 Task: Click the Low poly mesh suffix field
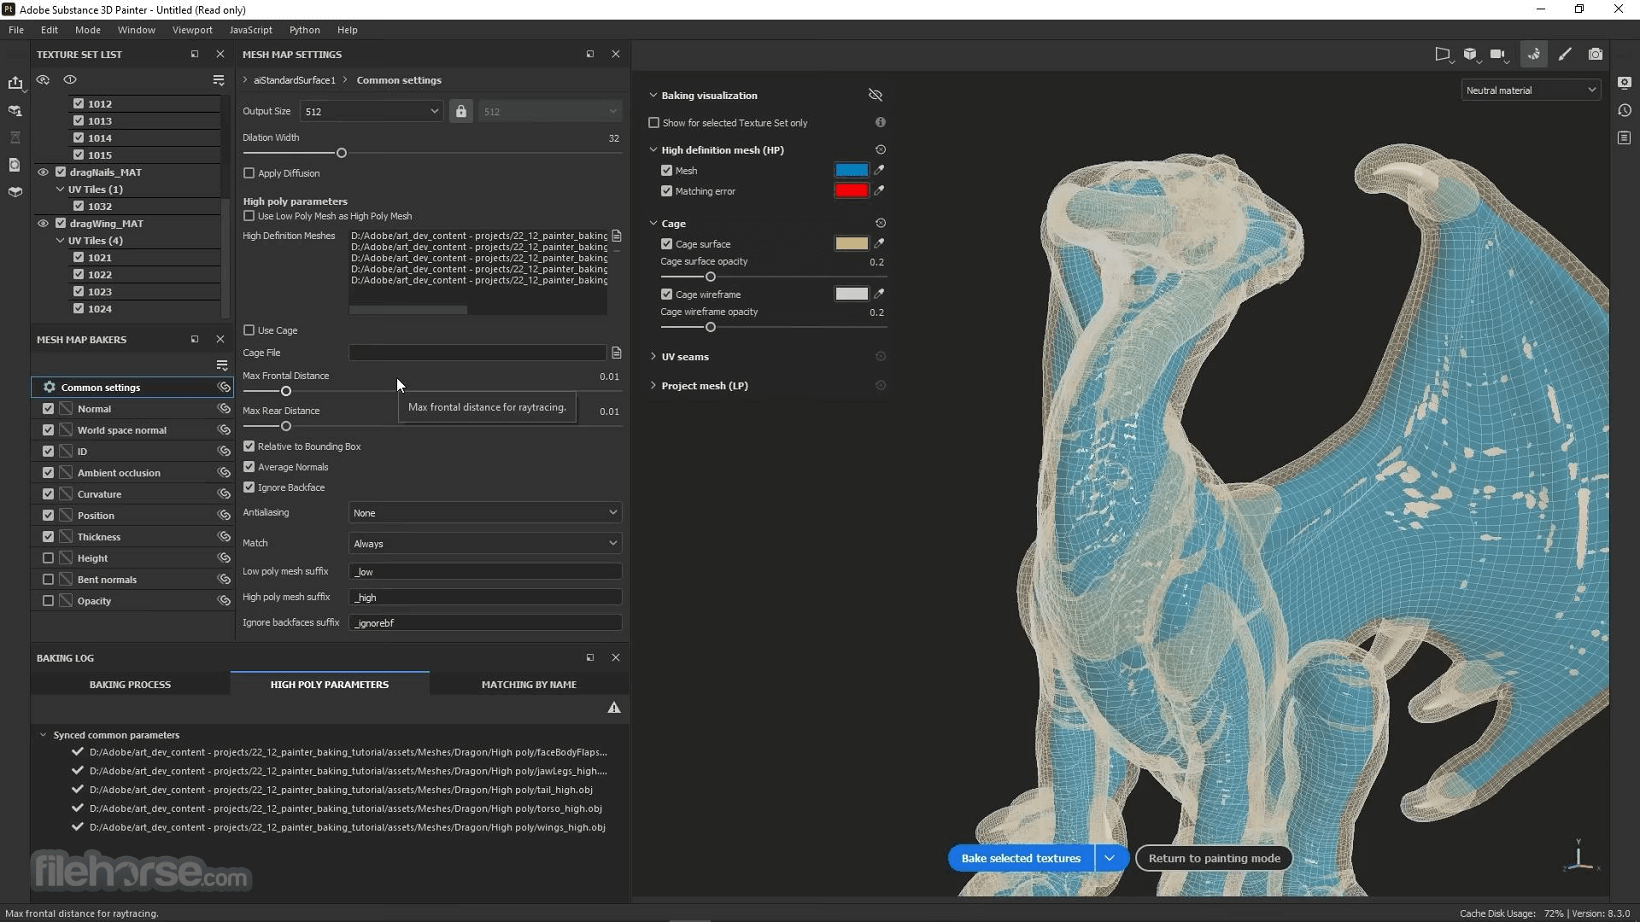485,572
